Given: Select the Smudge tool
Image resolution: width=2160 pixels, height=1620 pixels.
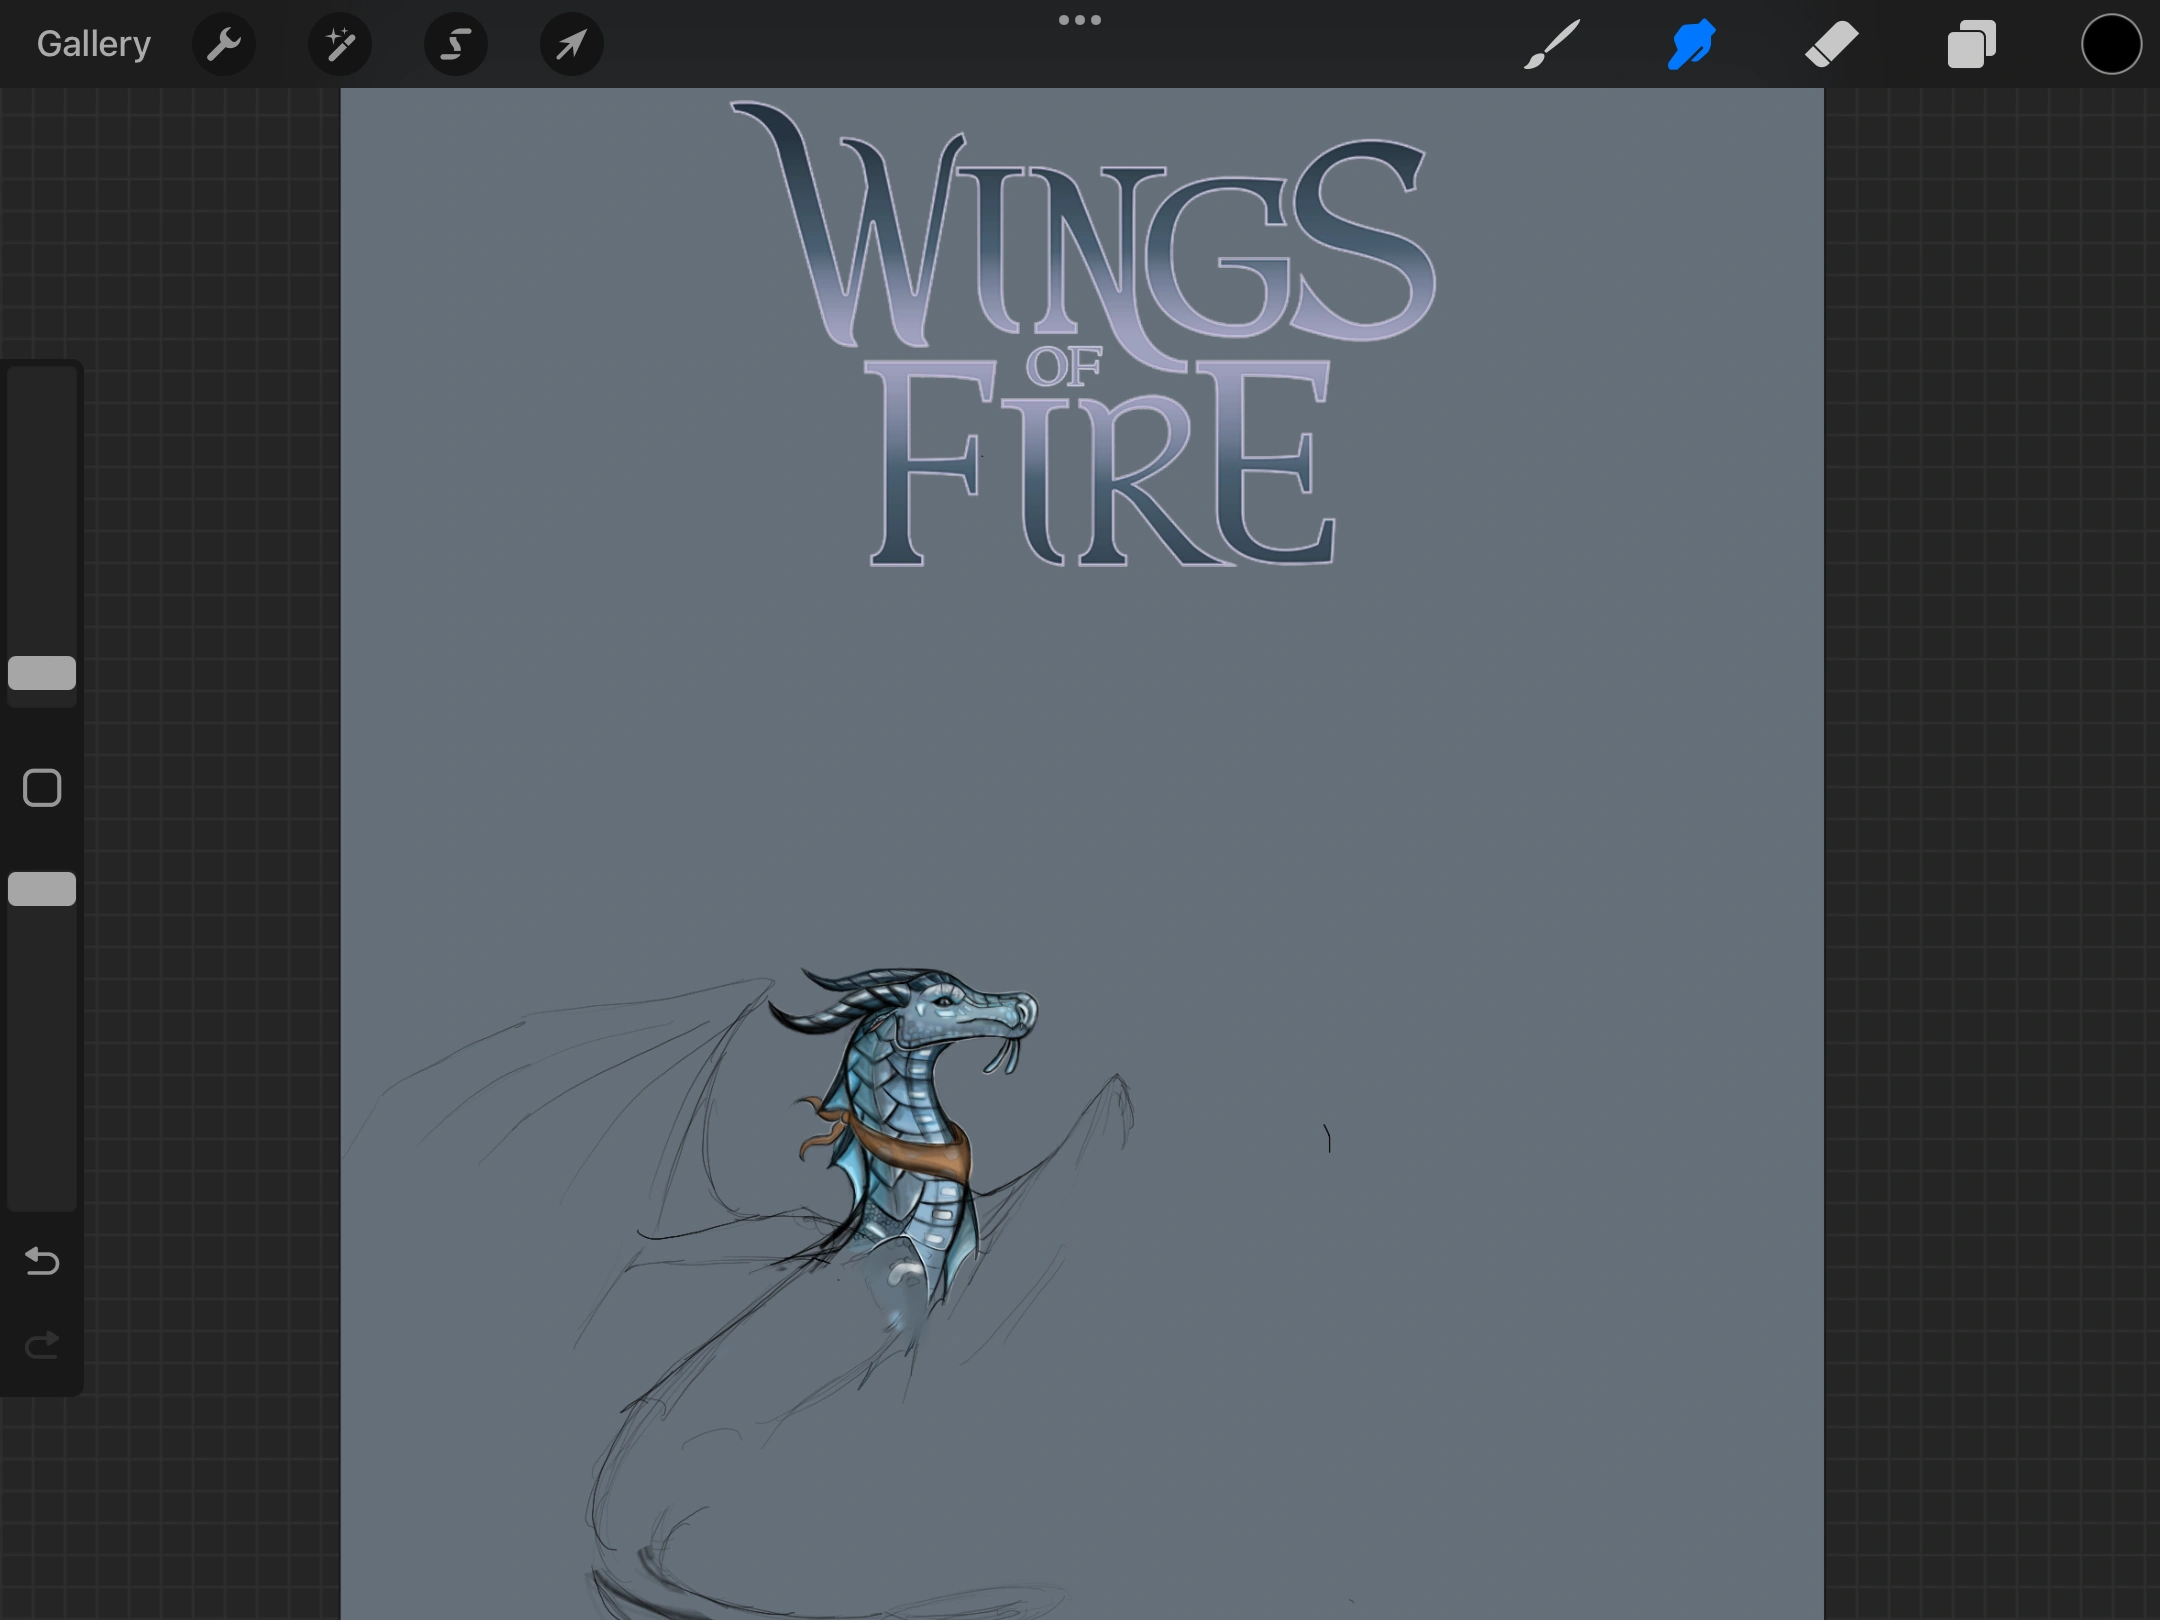Looking at the screenshot, I should point(1691,43).
